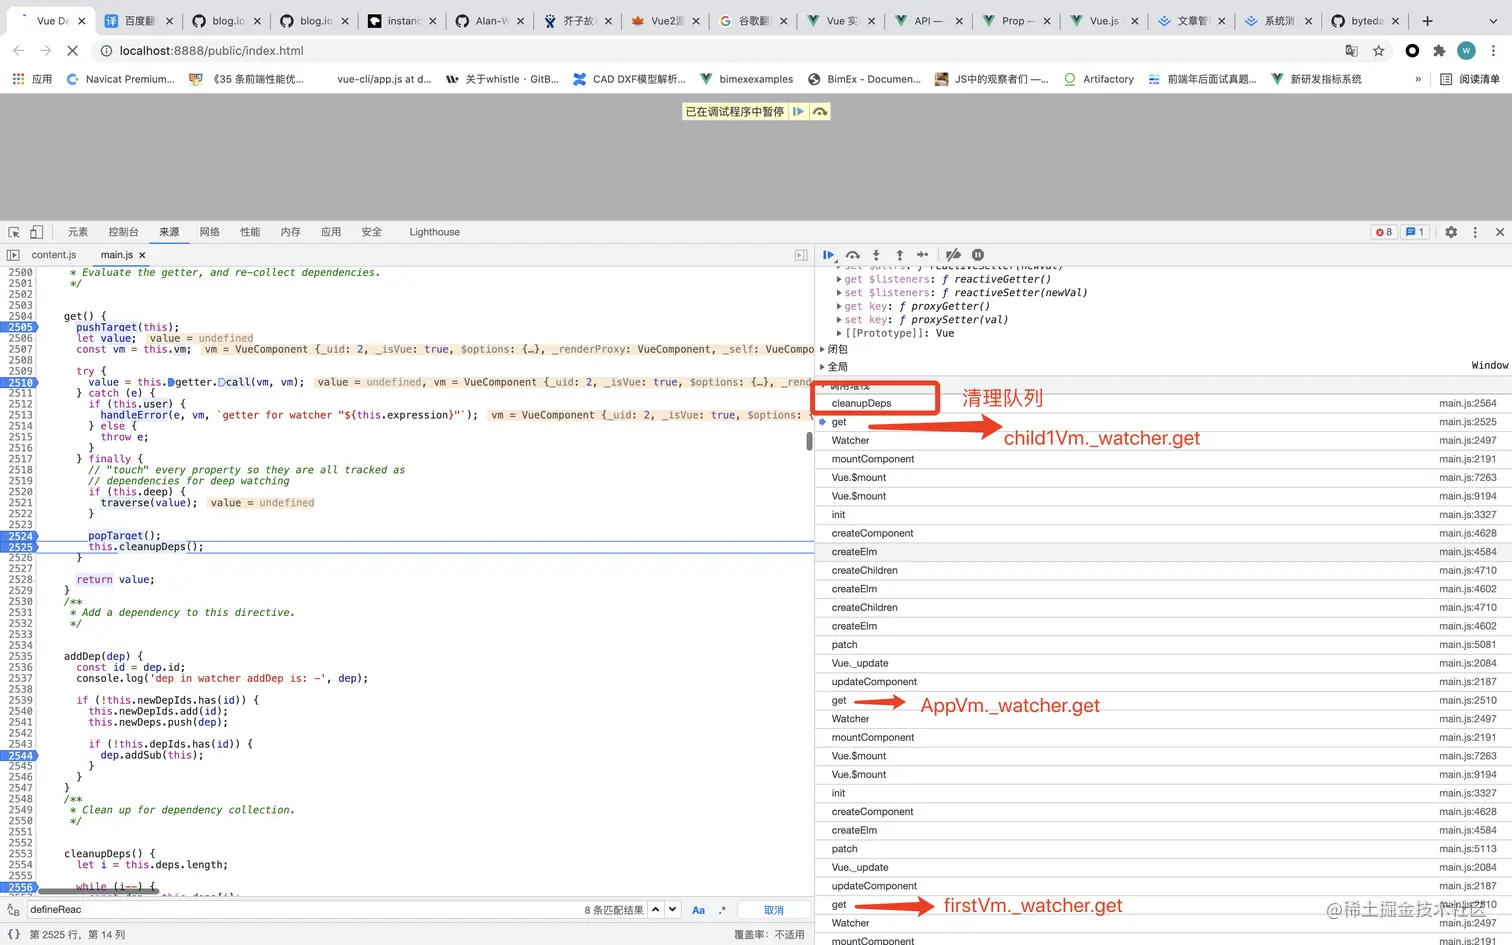Open the content.js file tab
The image size is (1512, 945).
tap(54, 255)
